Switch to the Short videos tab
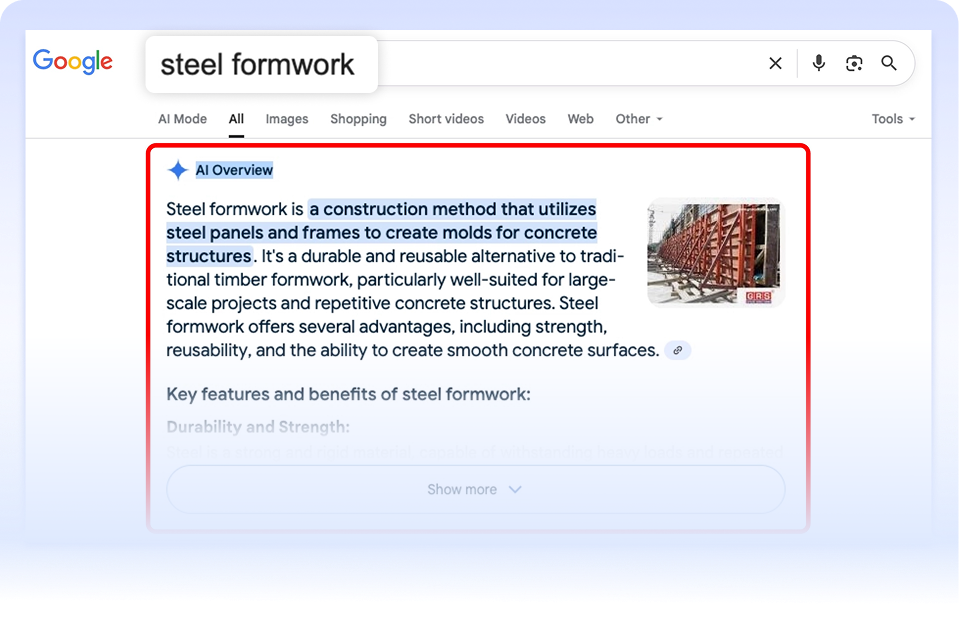 pos(446,119)
